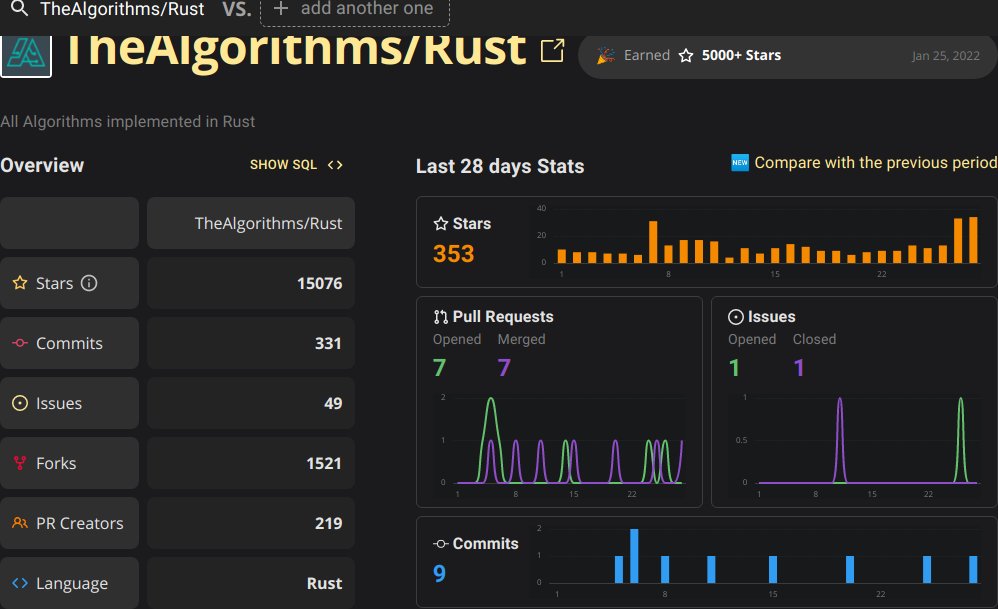Open the repo via the external link icon

[x=552, y=50]
